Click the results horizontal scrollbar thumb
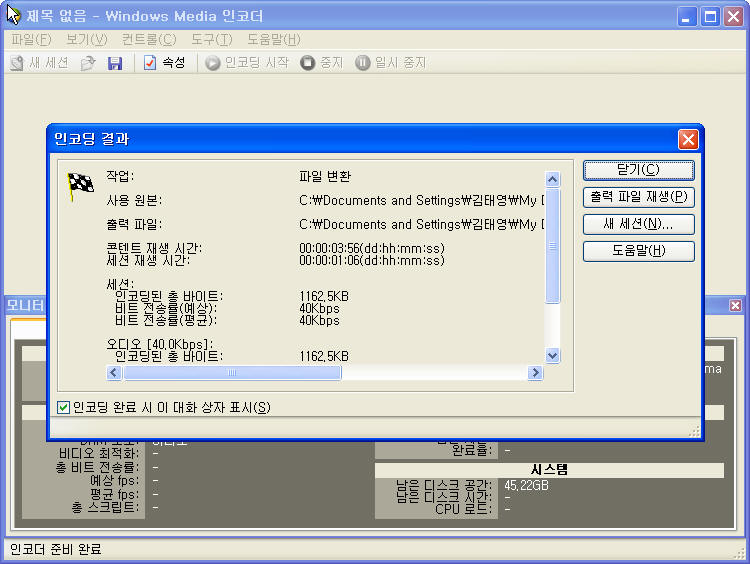The width and height of the screenshot is (750, 564). point(232,373)
